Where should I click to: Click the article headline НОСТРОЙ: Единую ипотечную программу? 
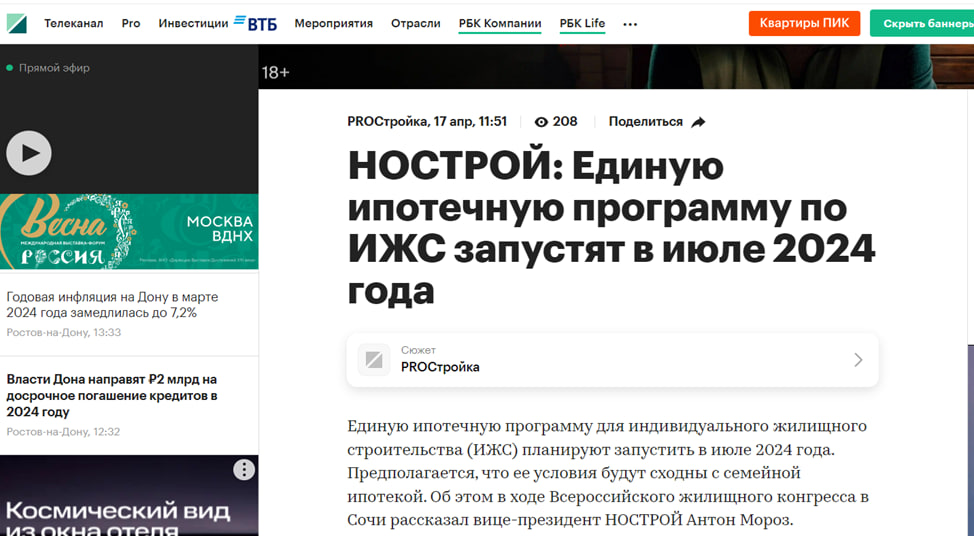click(611, 228)
